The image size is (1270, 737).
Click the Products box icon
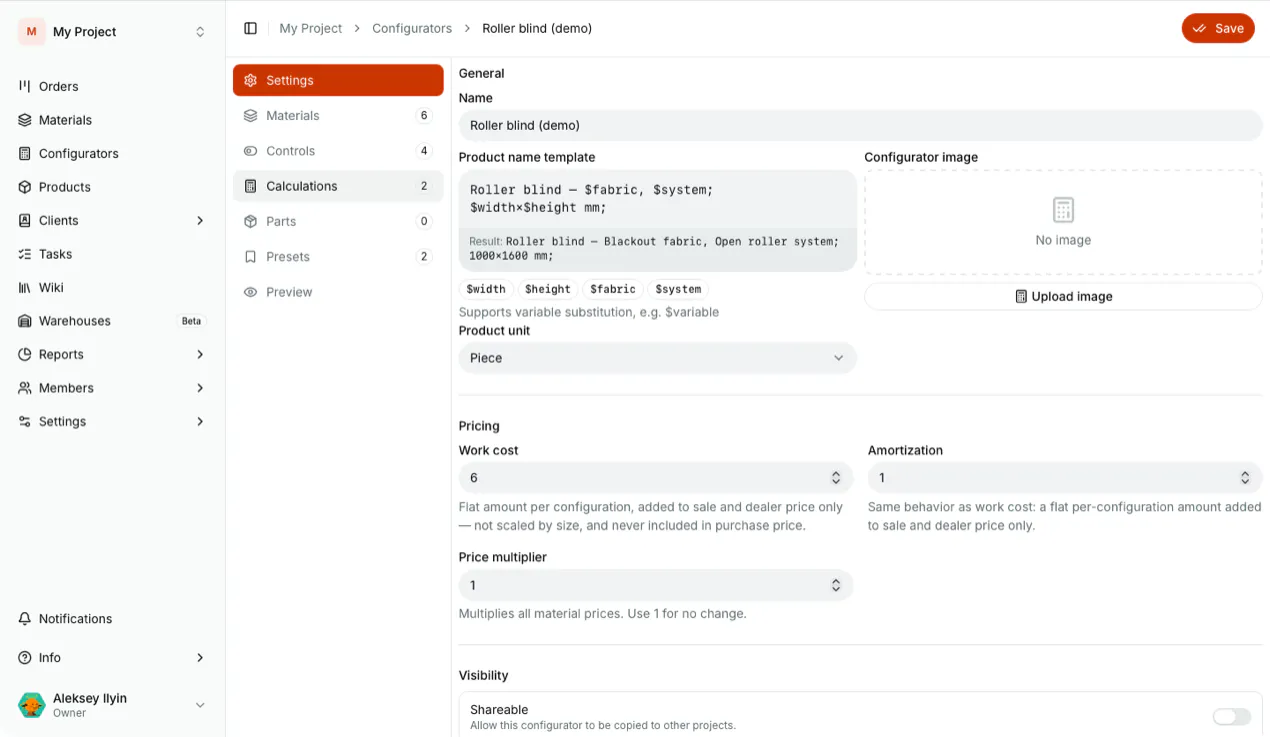25,187
